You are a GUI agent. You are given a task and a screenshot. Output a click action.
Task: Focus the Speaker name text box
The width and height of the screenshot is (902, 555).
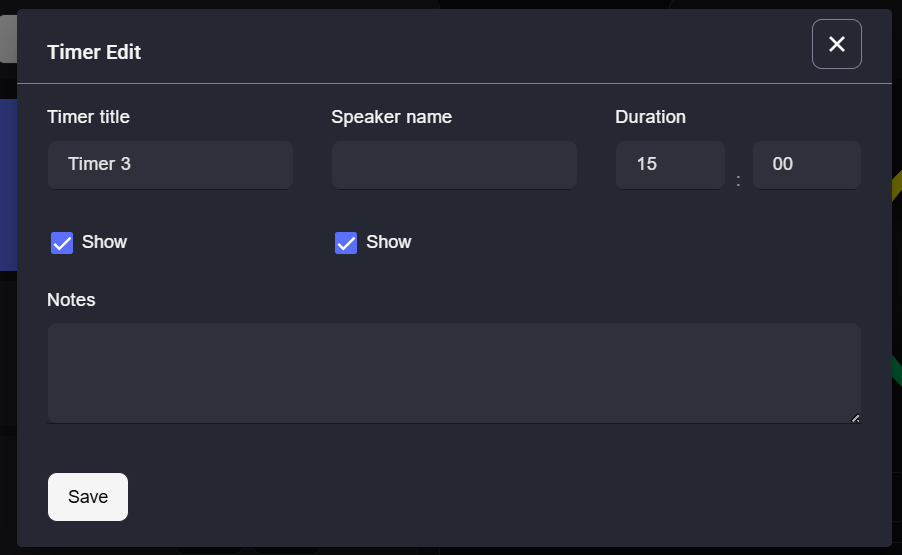454,164
